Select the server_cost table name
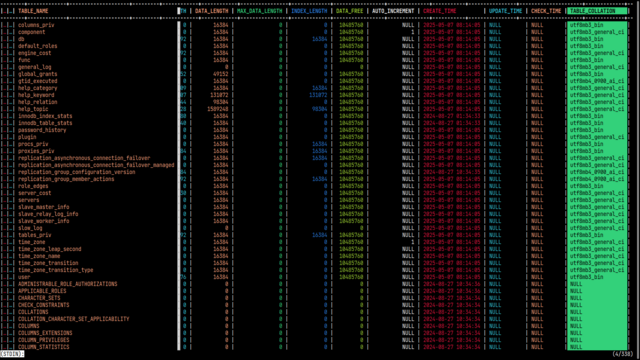This screenshot has height=360, width=640. coord(34,193)
